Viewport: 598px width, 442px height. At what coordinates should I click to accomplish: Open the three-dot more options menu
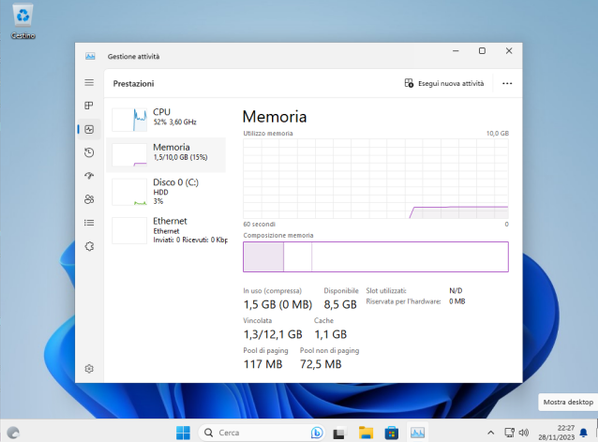507,84
